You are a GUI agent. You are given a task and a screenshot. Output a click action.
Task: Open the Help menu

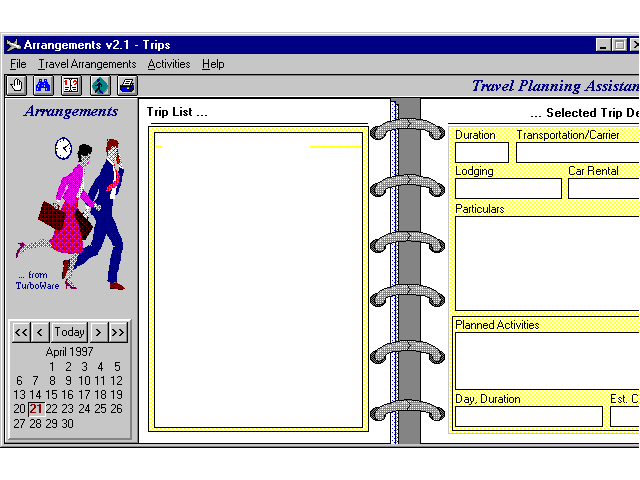click(x=213, y=64)
